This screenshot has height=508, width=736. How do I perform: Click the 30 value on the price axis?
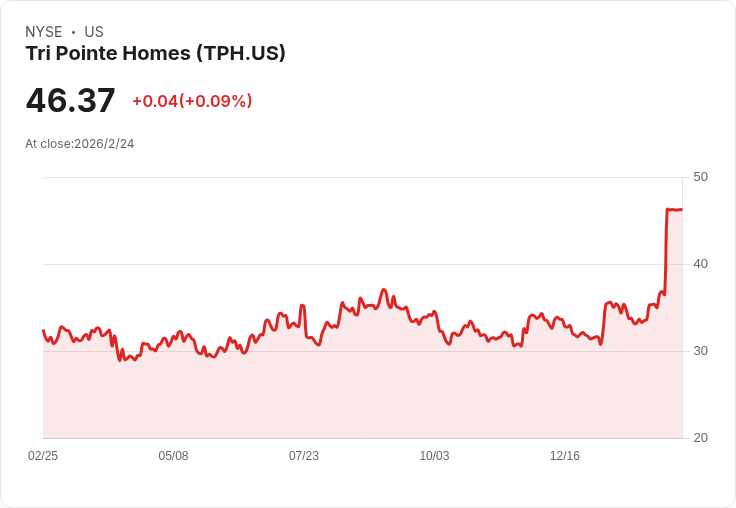tap(700, 351)
